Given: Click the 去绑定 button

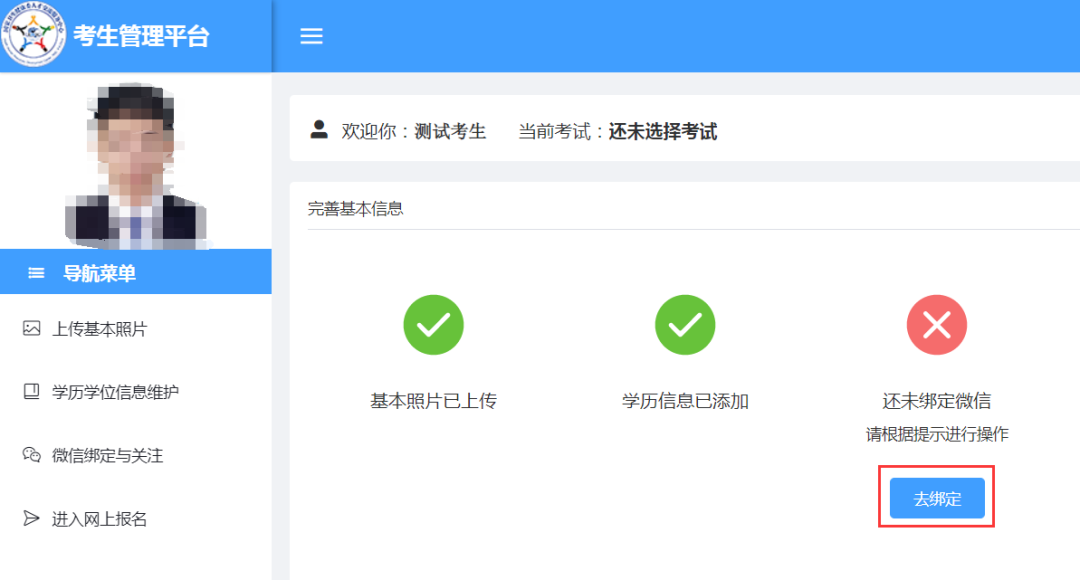Looking at the screenshot, I should pos(937,497).
